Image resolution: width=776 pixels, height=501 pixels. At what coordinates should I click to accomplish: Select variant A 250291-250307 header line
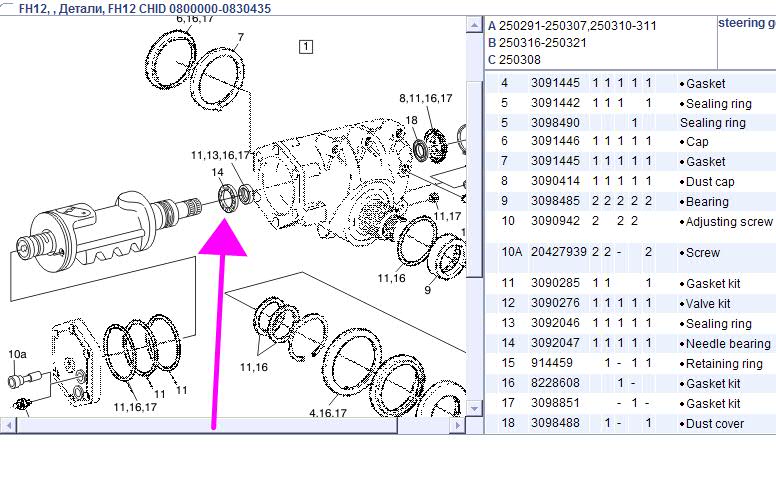572,25
